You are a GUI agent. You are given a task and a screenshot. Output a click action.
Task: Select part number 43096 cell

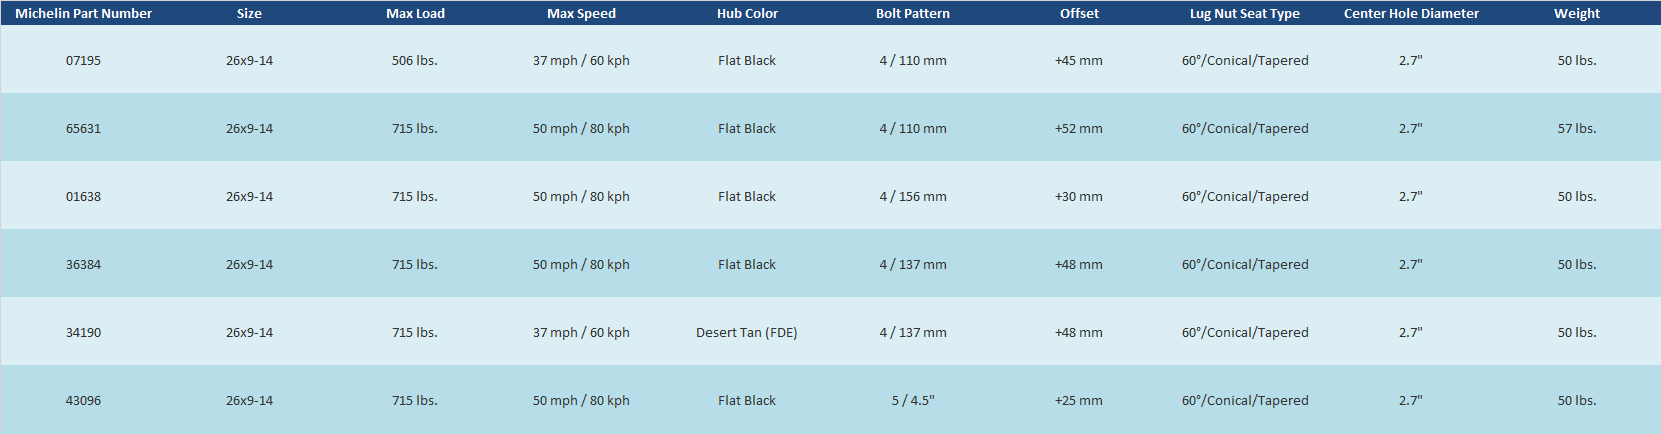[84, 400]
